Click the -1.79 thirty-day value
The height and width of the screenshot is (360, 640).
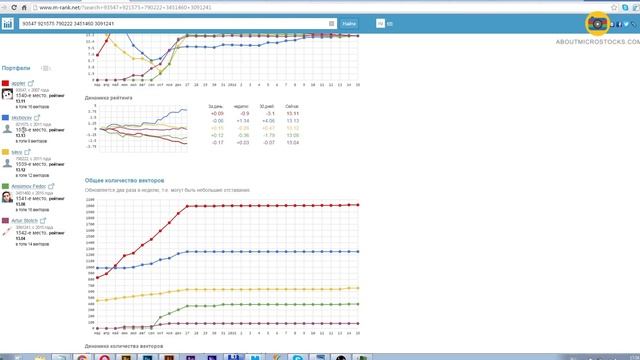pos(269,135)
